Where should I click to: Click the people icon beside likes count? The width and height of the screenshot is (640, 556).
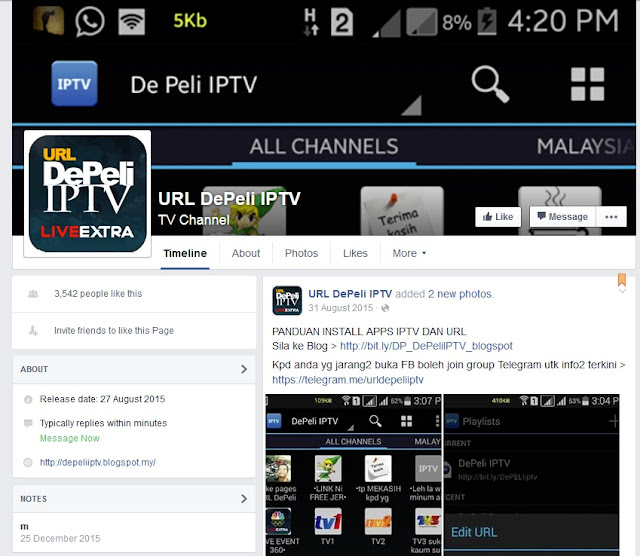[33, 294]
